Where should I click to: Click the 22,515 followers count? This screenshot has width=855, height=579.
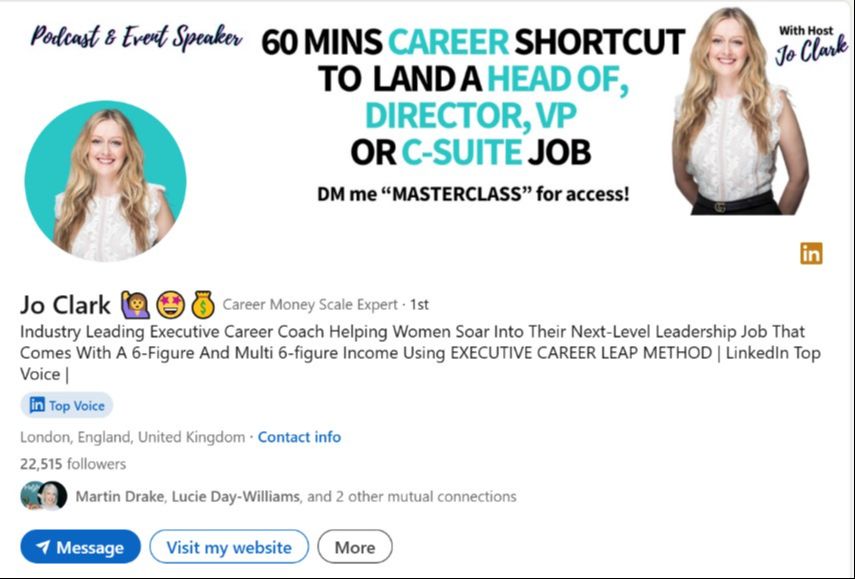pos(73,464)
